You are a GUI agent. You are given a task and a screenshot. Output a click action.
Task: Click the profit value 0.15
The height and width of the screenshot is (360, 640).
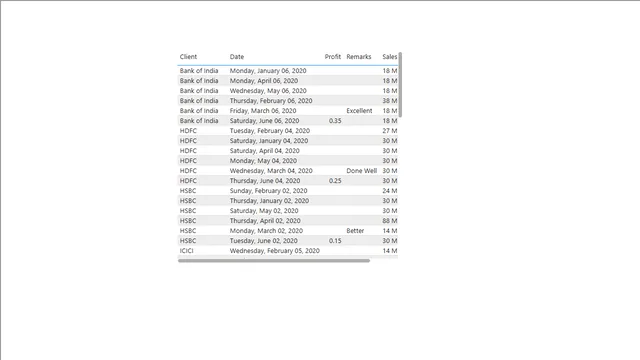[335, 241]
